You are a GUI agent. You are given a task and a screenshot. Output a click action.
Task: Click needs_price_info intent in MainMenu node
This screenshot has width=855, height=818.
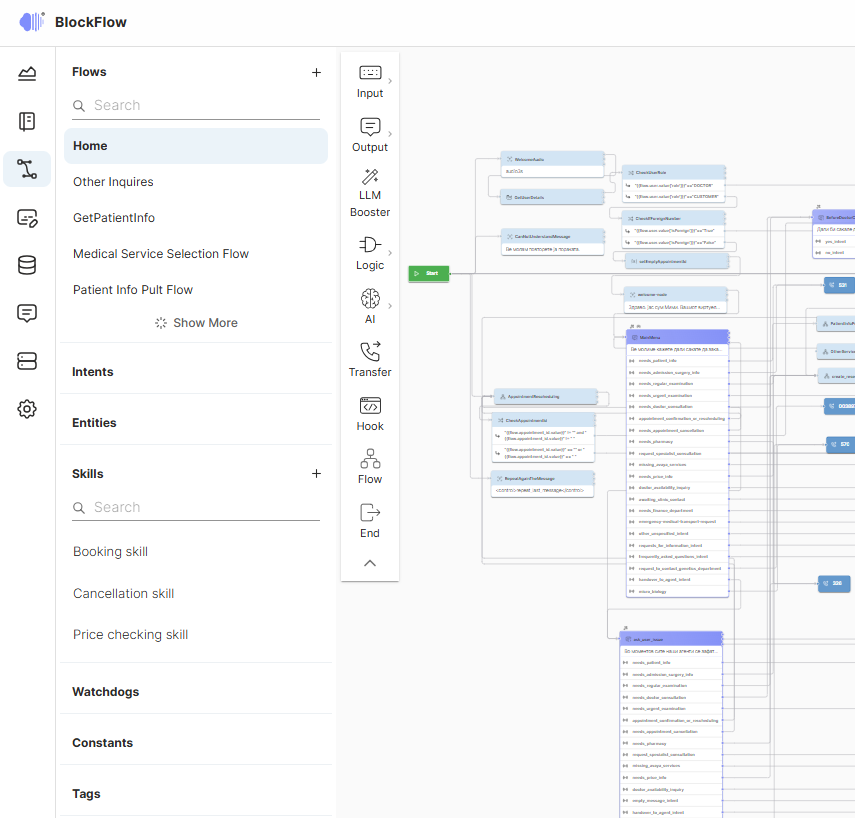click(x=677, y=476)
